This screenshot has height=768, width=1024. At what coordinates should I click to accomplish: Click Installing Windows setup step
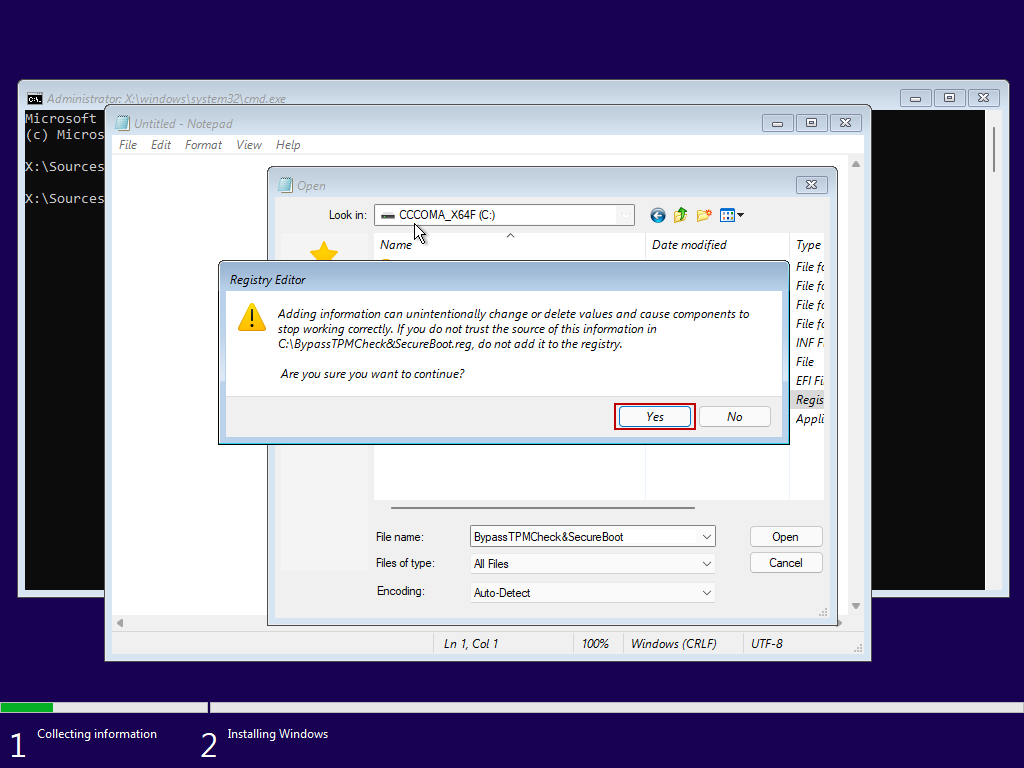click(x=278, y=734)
